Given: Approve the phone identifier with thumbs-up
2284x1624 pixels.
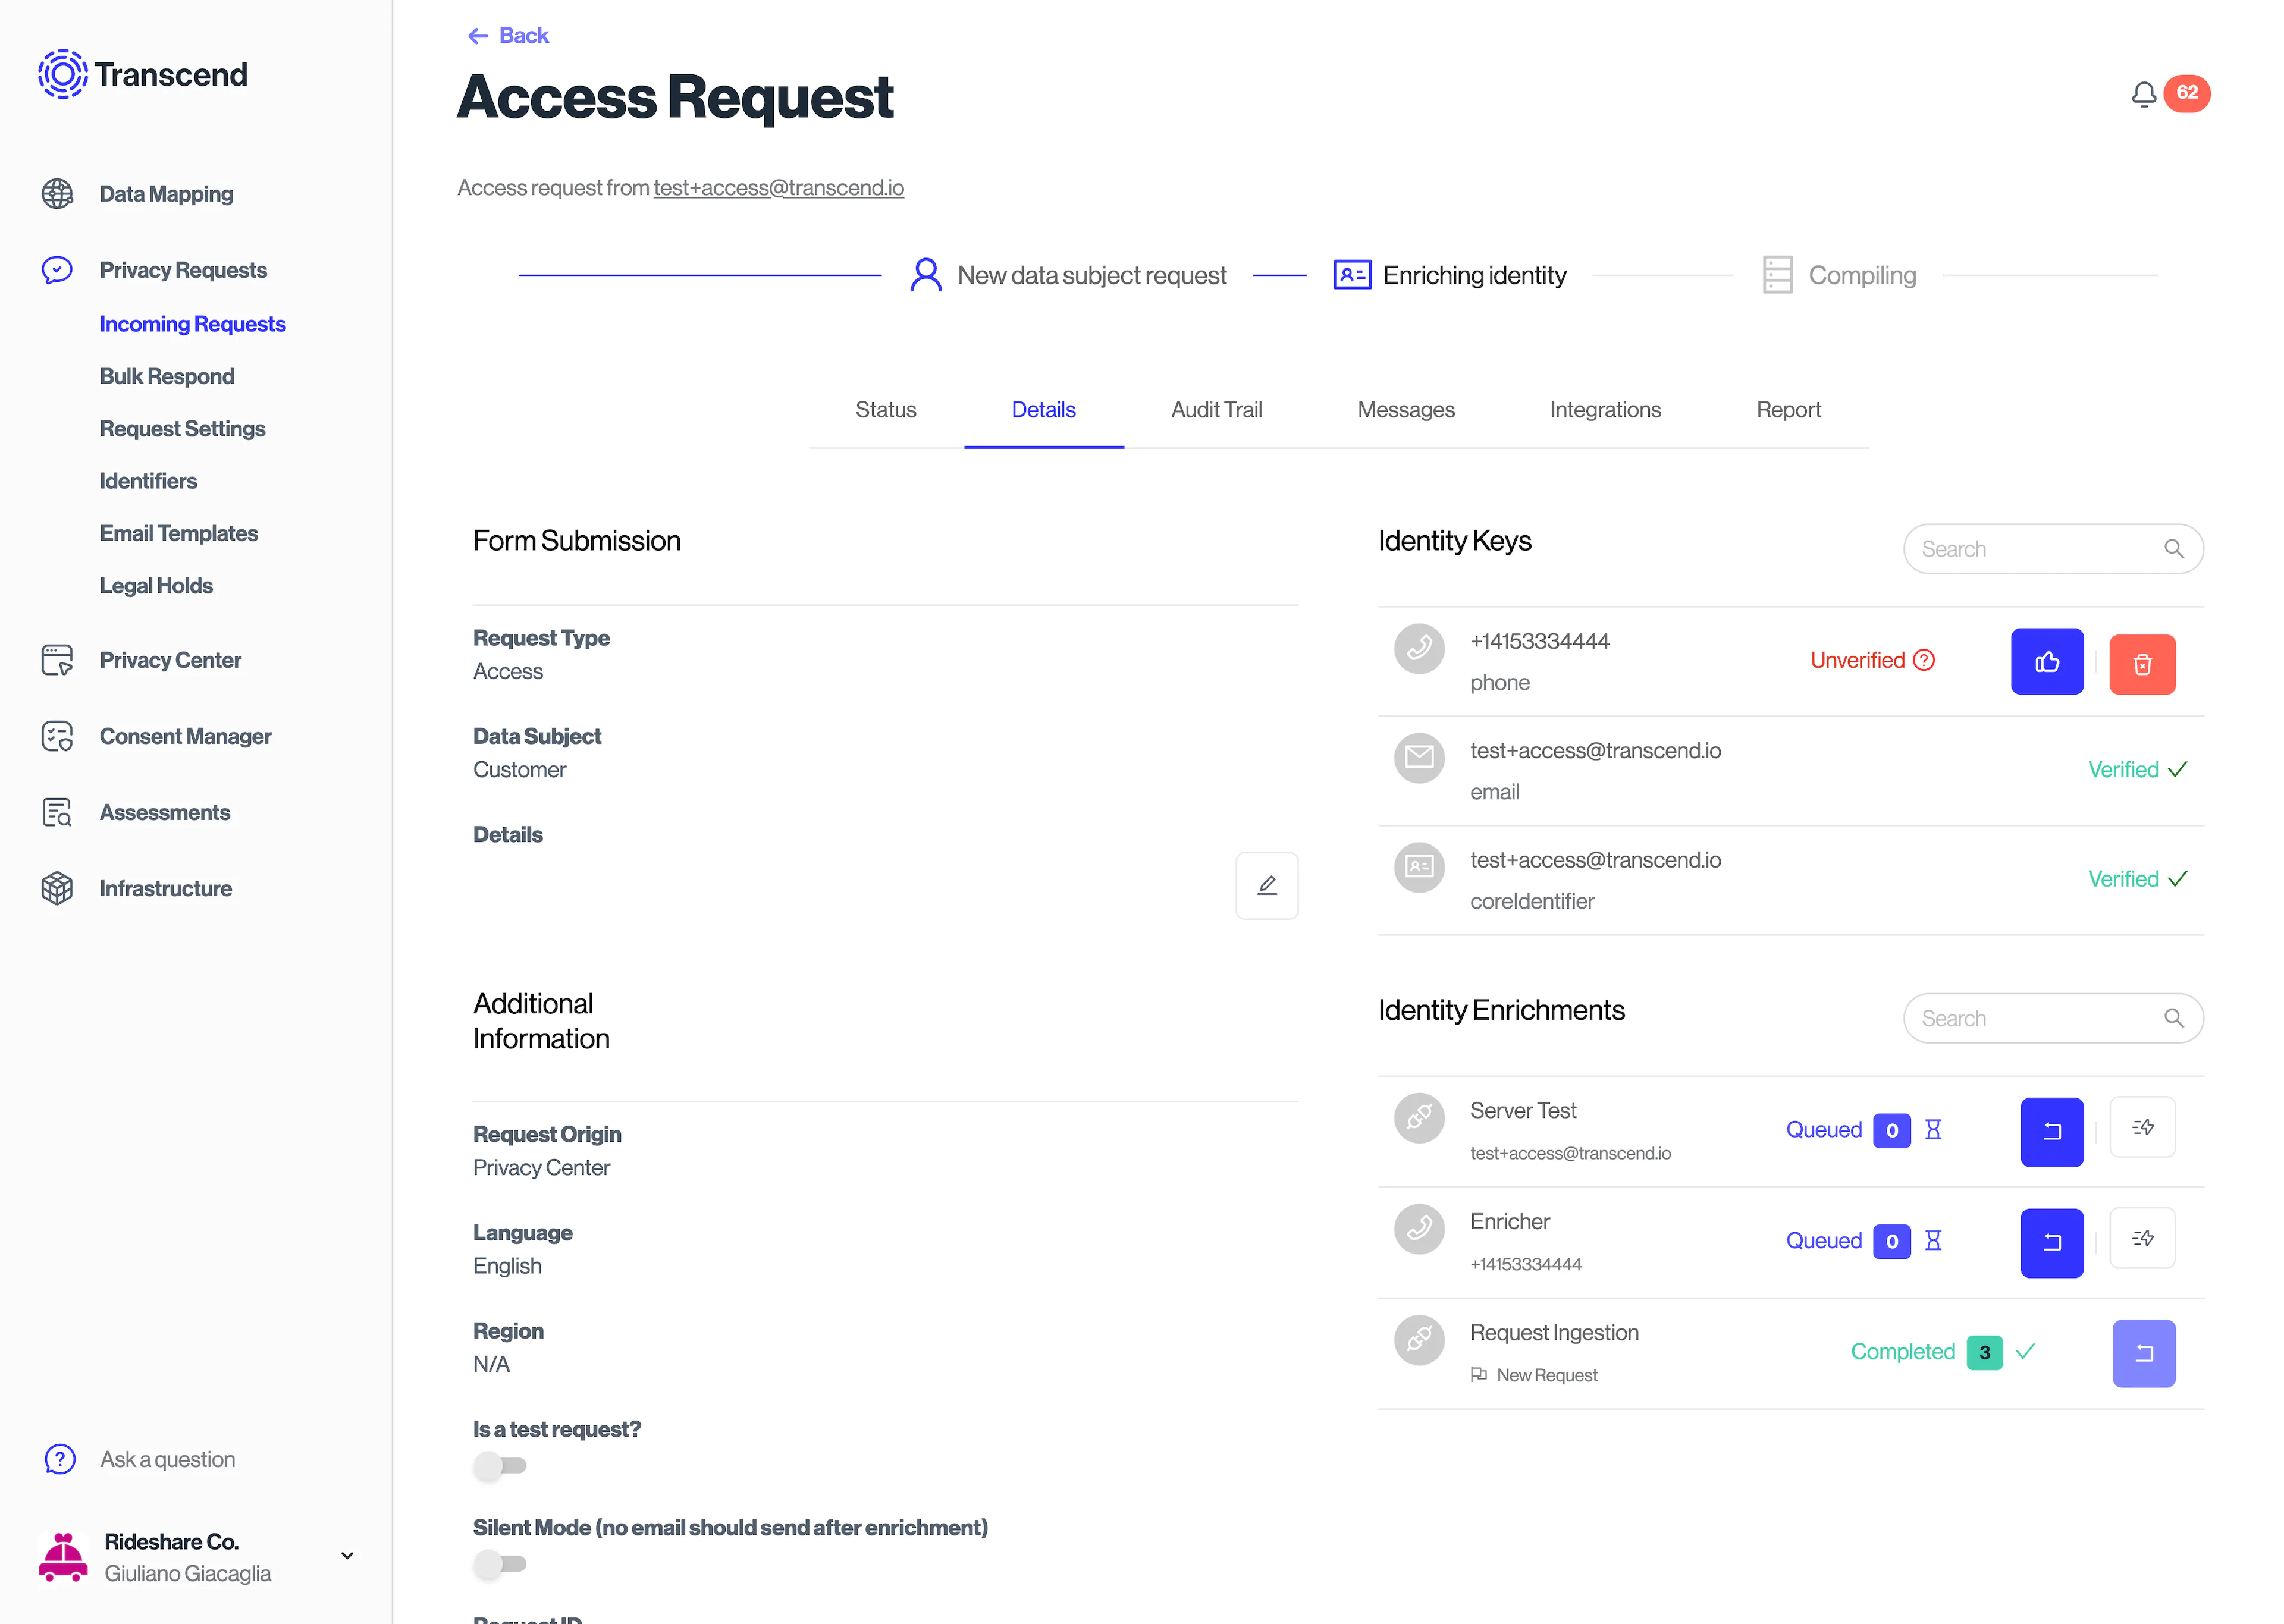Looking at the screenshot, I should [2046, 661].
